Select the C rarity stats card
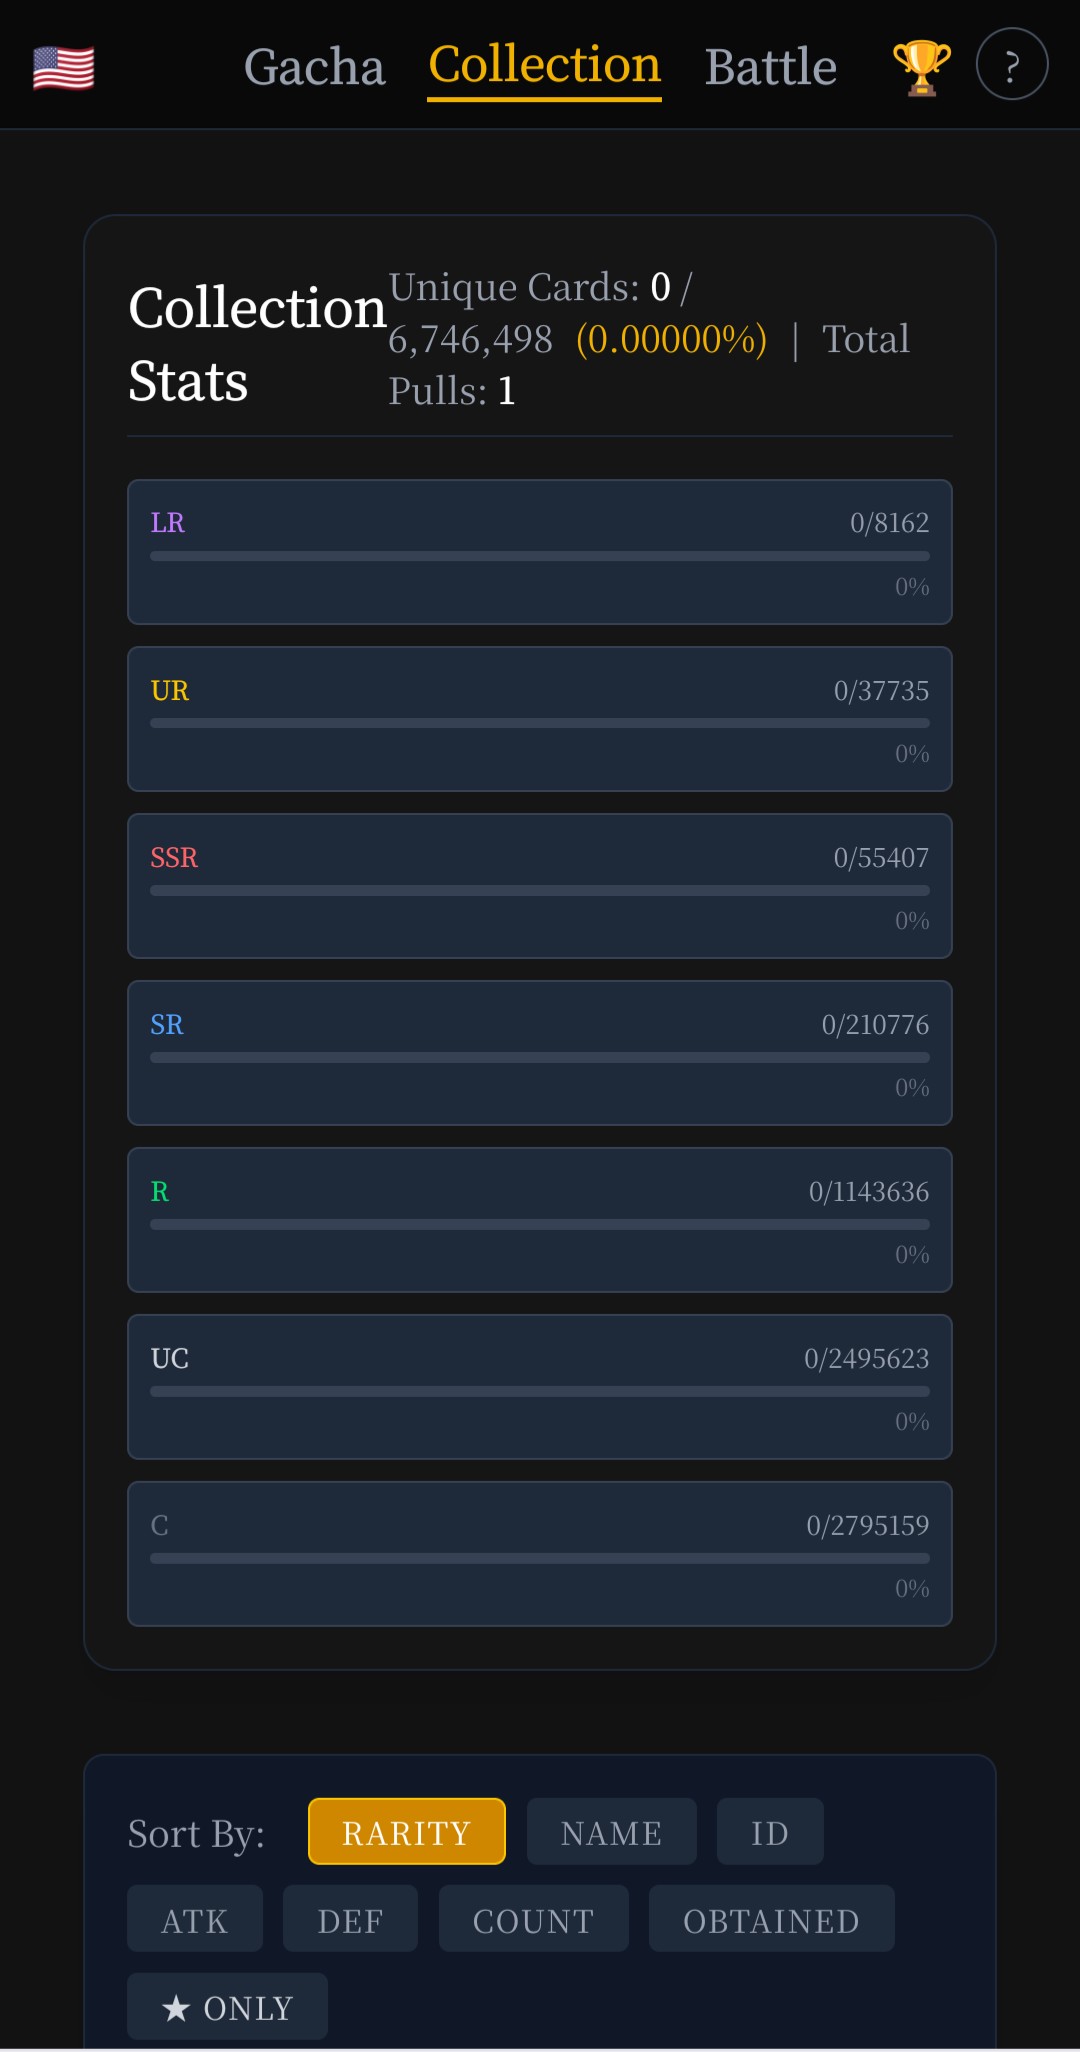The width and height of the screenshot is (1080, 2052). pyautogui.click(x=540, y=1554)
